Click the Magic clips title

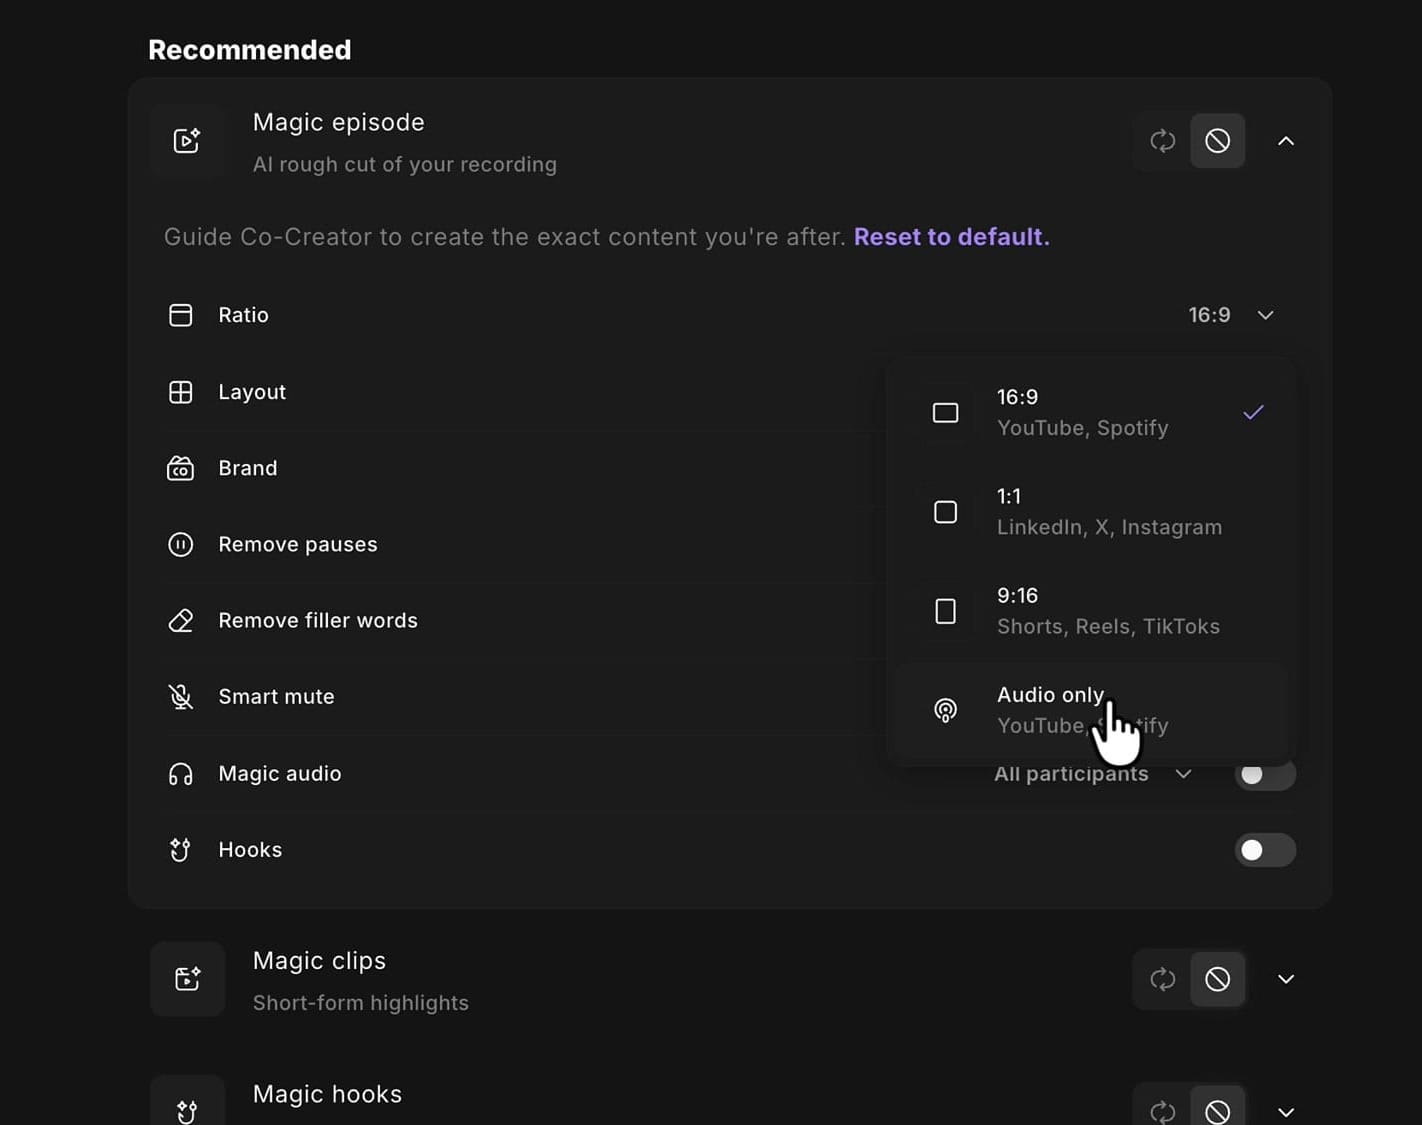(319, 961)
